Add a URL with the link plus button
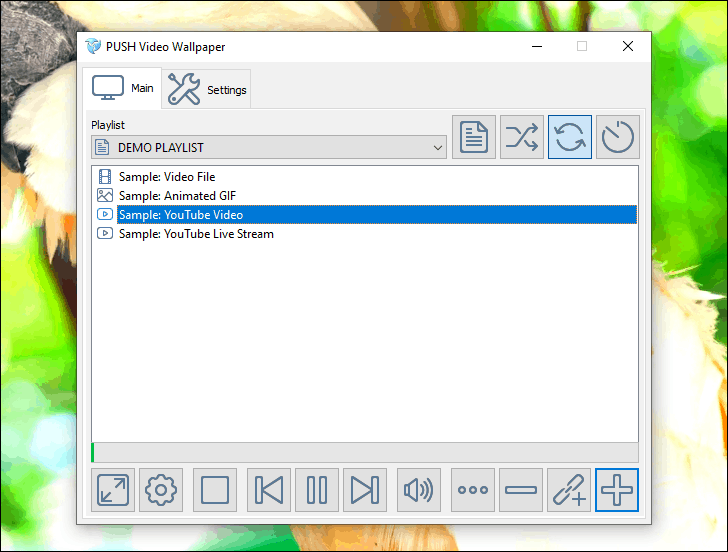Image resolution: width=728 pixels, height=552 pixels. coord(569,490)
